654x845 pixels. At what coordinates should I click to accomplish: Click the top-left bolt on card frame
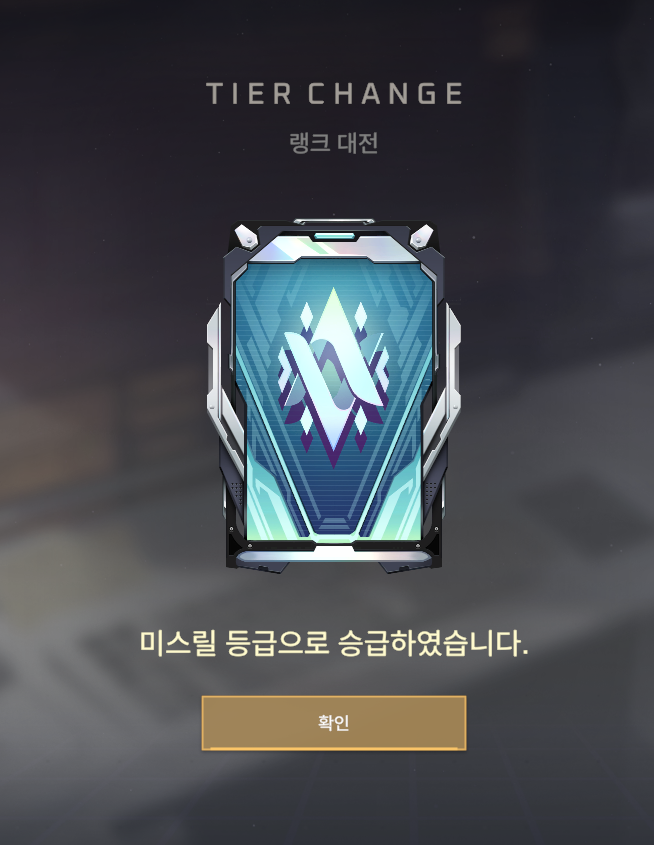247,238
